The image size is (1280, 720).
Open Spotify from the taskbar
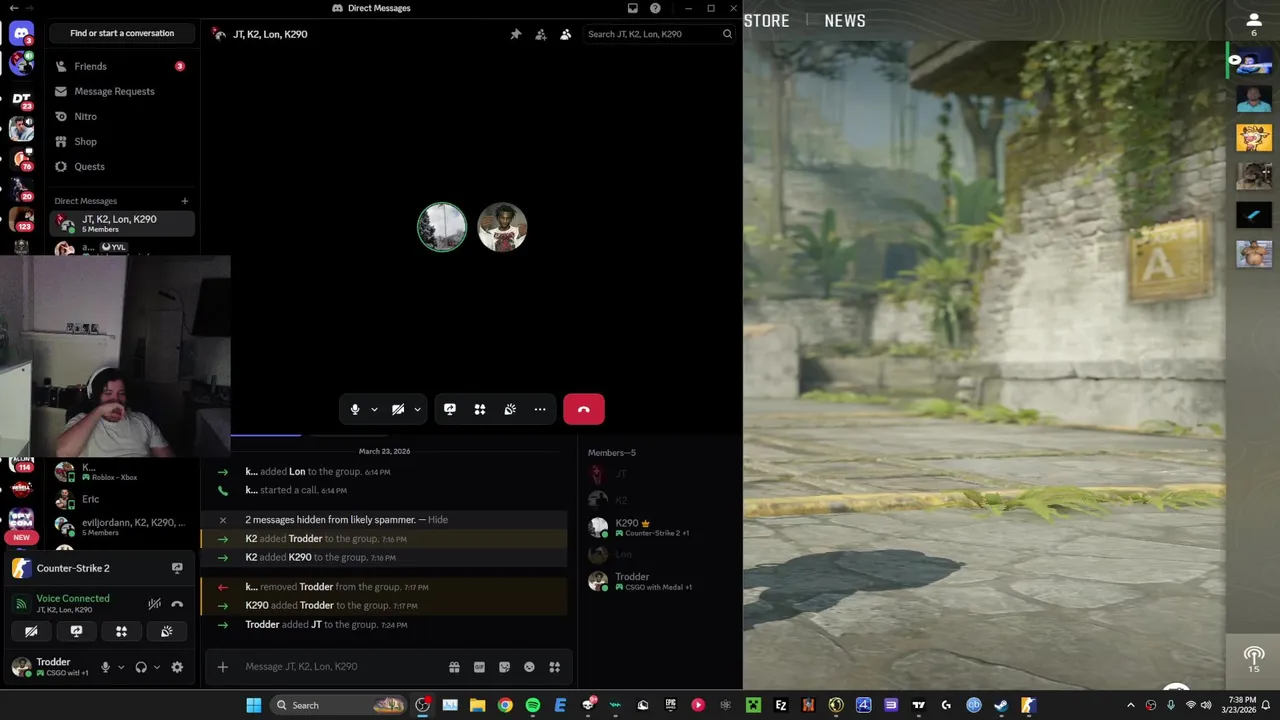tap(533, 705)
